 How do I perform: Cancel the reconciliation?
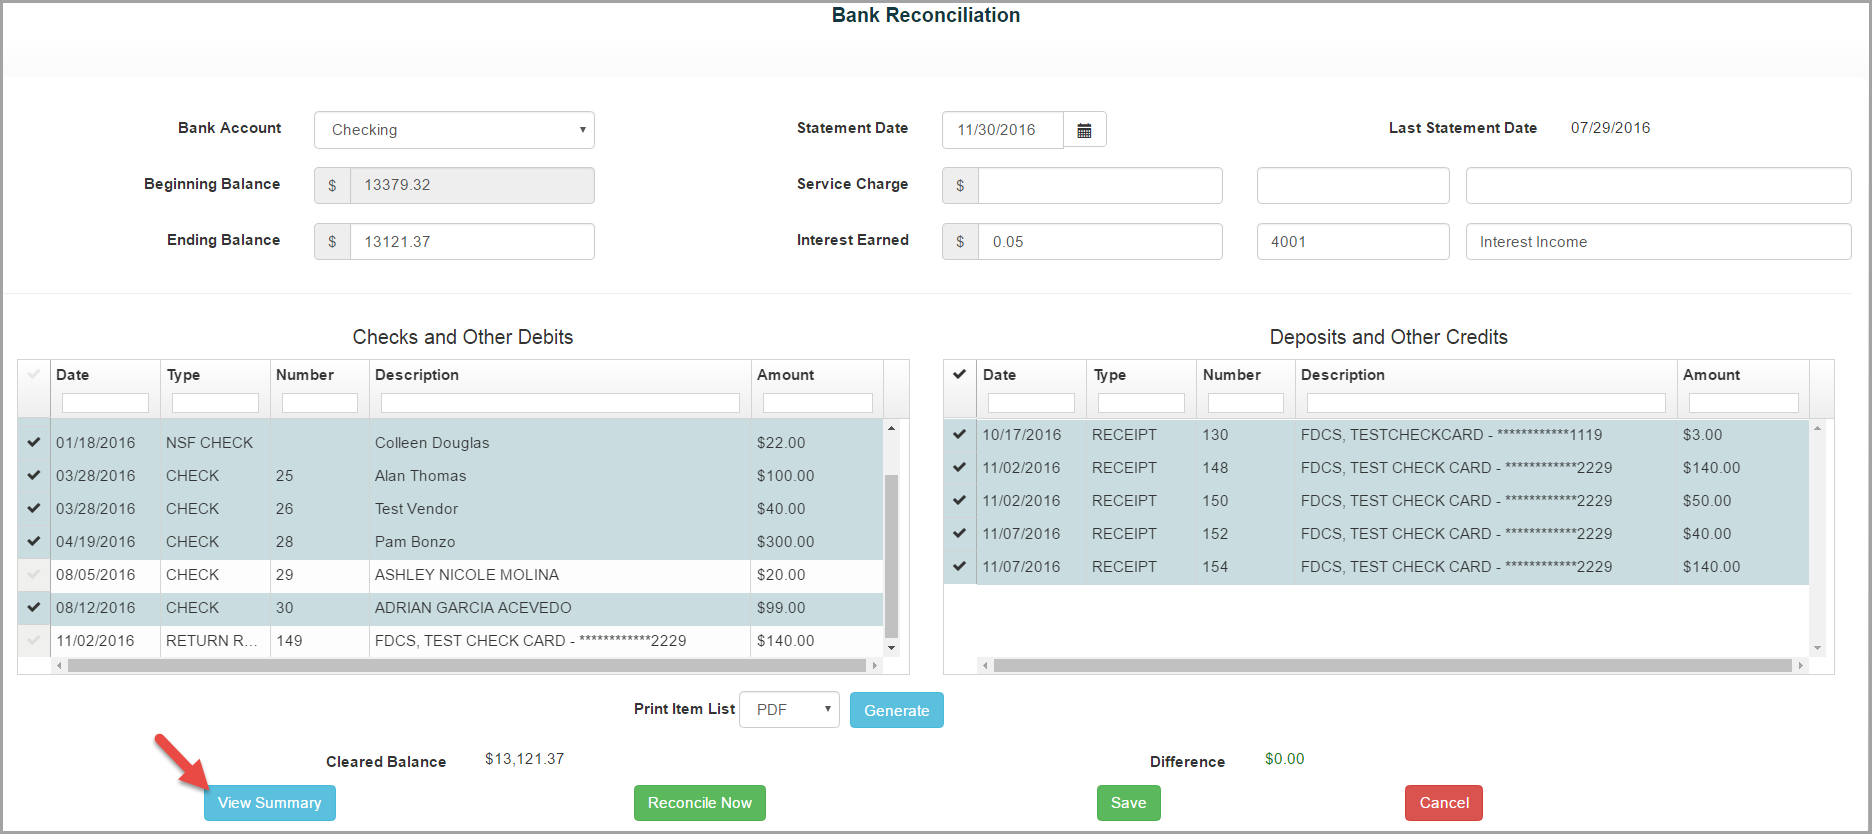[x=1444, y=803]
